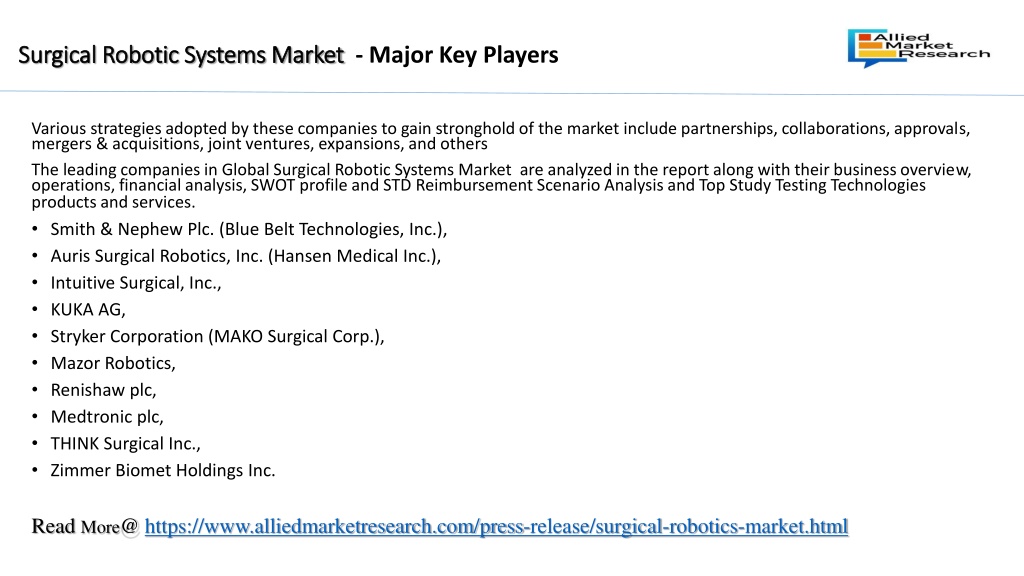Click the 'The leading companies in Global' paragraph
The image size is (1024, 576).
click(502, 185)
